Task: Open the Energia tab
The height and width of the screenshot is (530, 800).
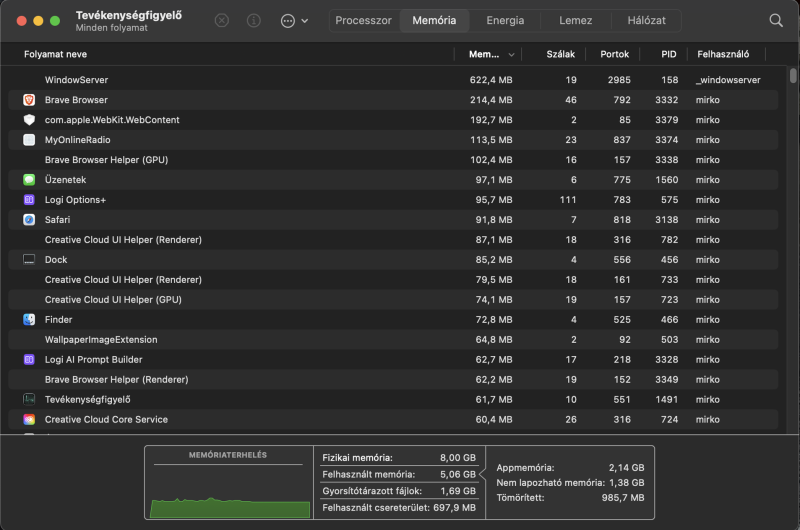Action: [505, 20]
